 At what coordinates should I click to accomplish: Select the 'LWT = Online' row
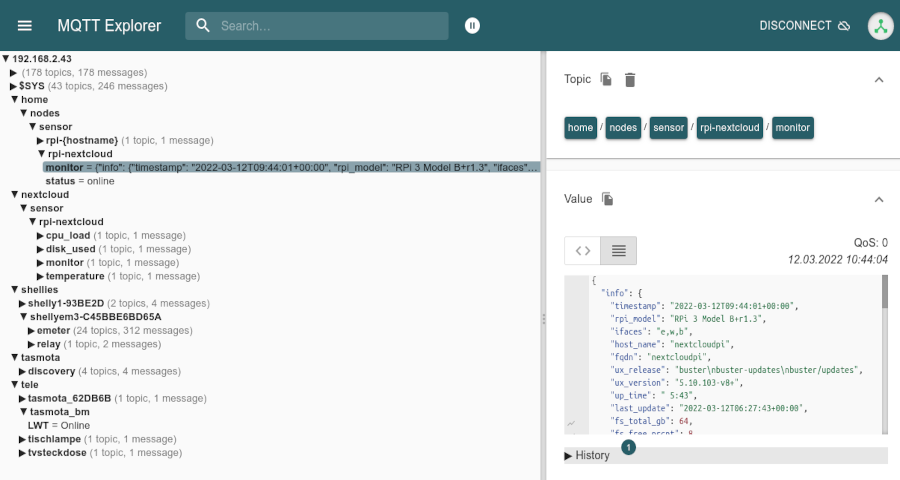point(59,425)
